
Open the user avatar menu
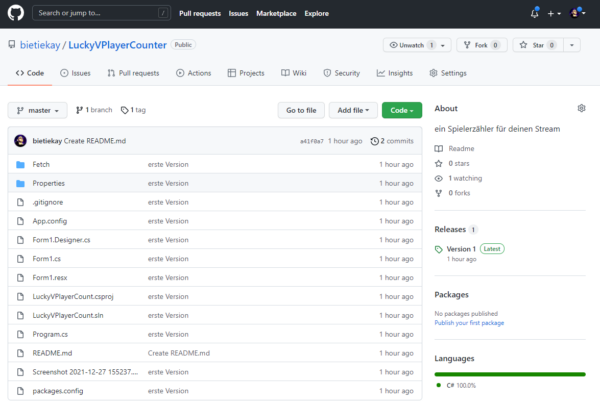coord(577,13)
